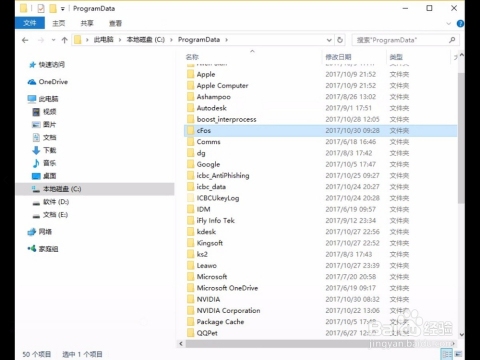Select the ICBCUkeyLog folder icon
Image resolution: width=480 pixels, height=360 pixels.
191,198
